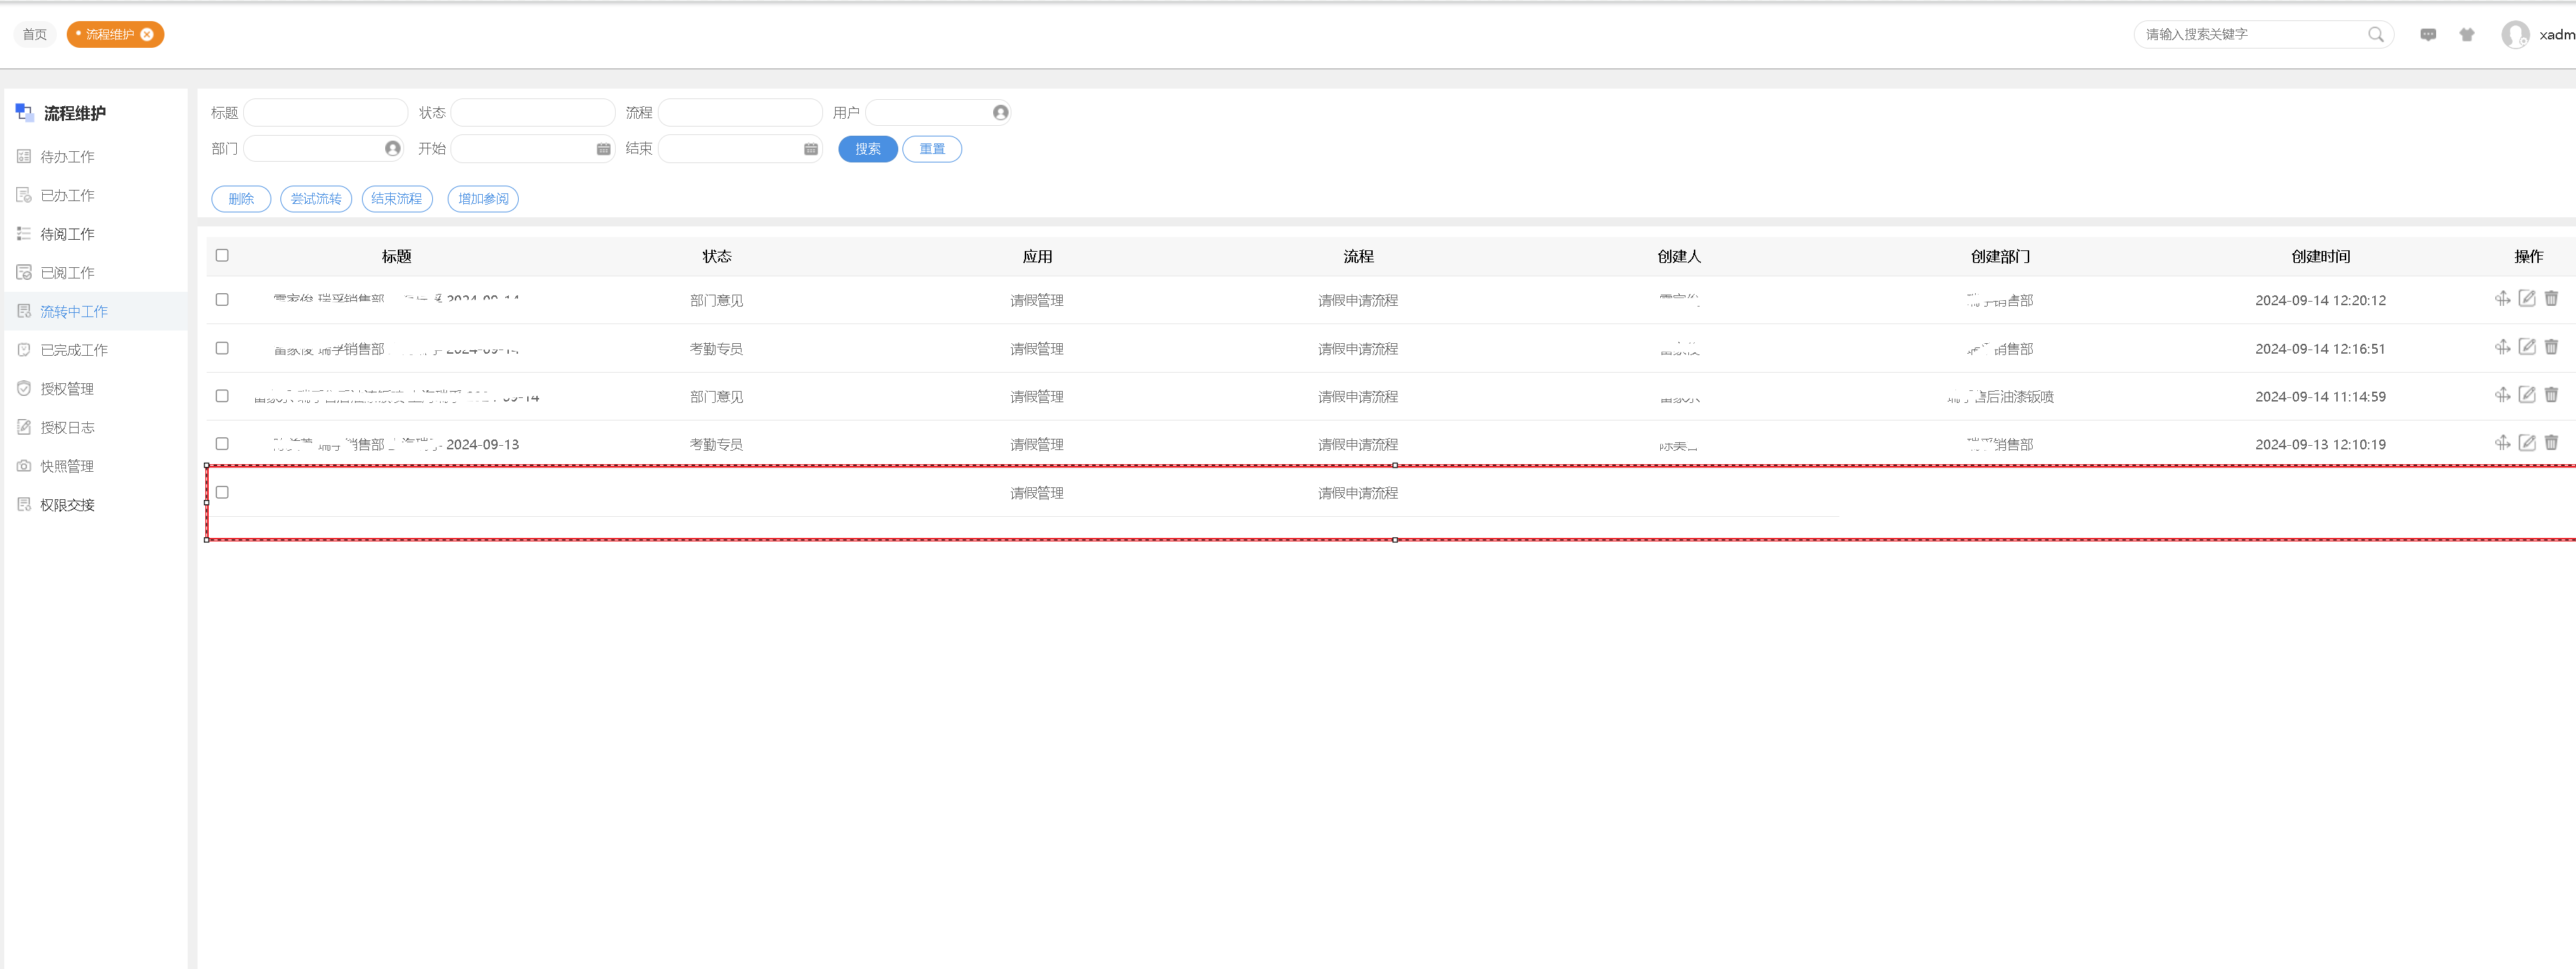
Task: Click the message chat icon in header
Action: pyautogui.click(x=2427, y=35)
